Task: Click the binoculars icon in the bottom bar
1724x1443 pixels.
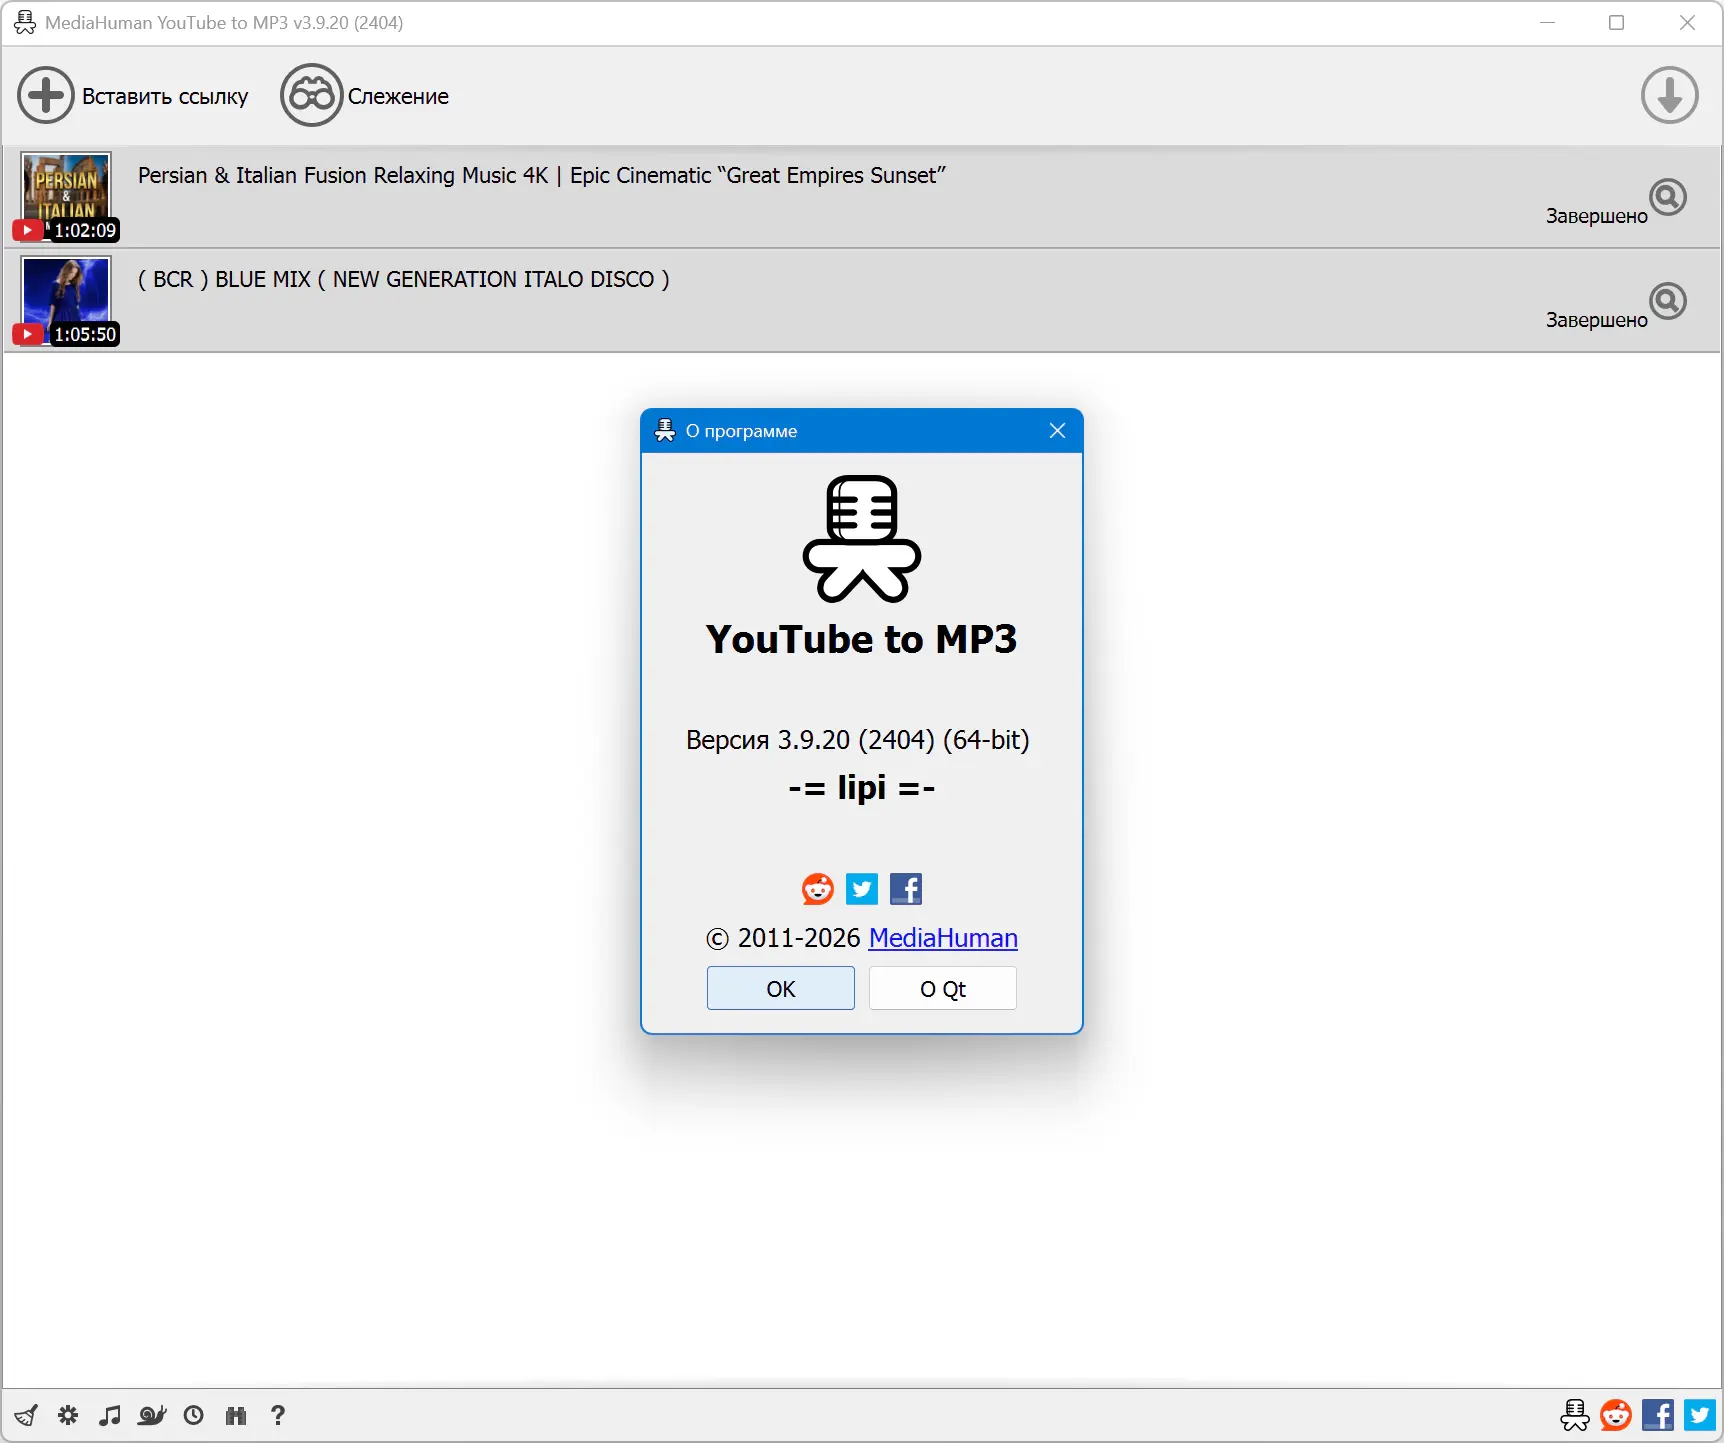Action: (236, 1415)
